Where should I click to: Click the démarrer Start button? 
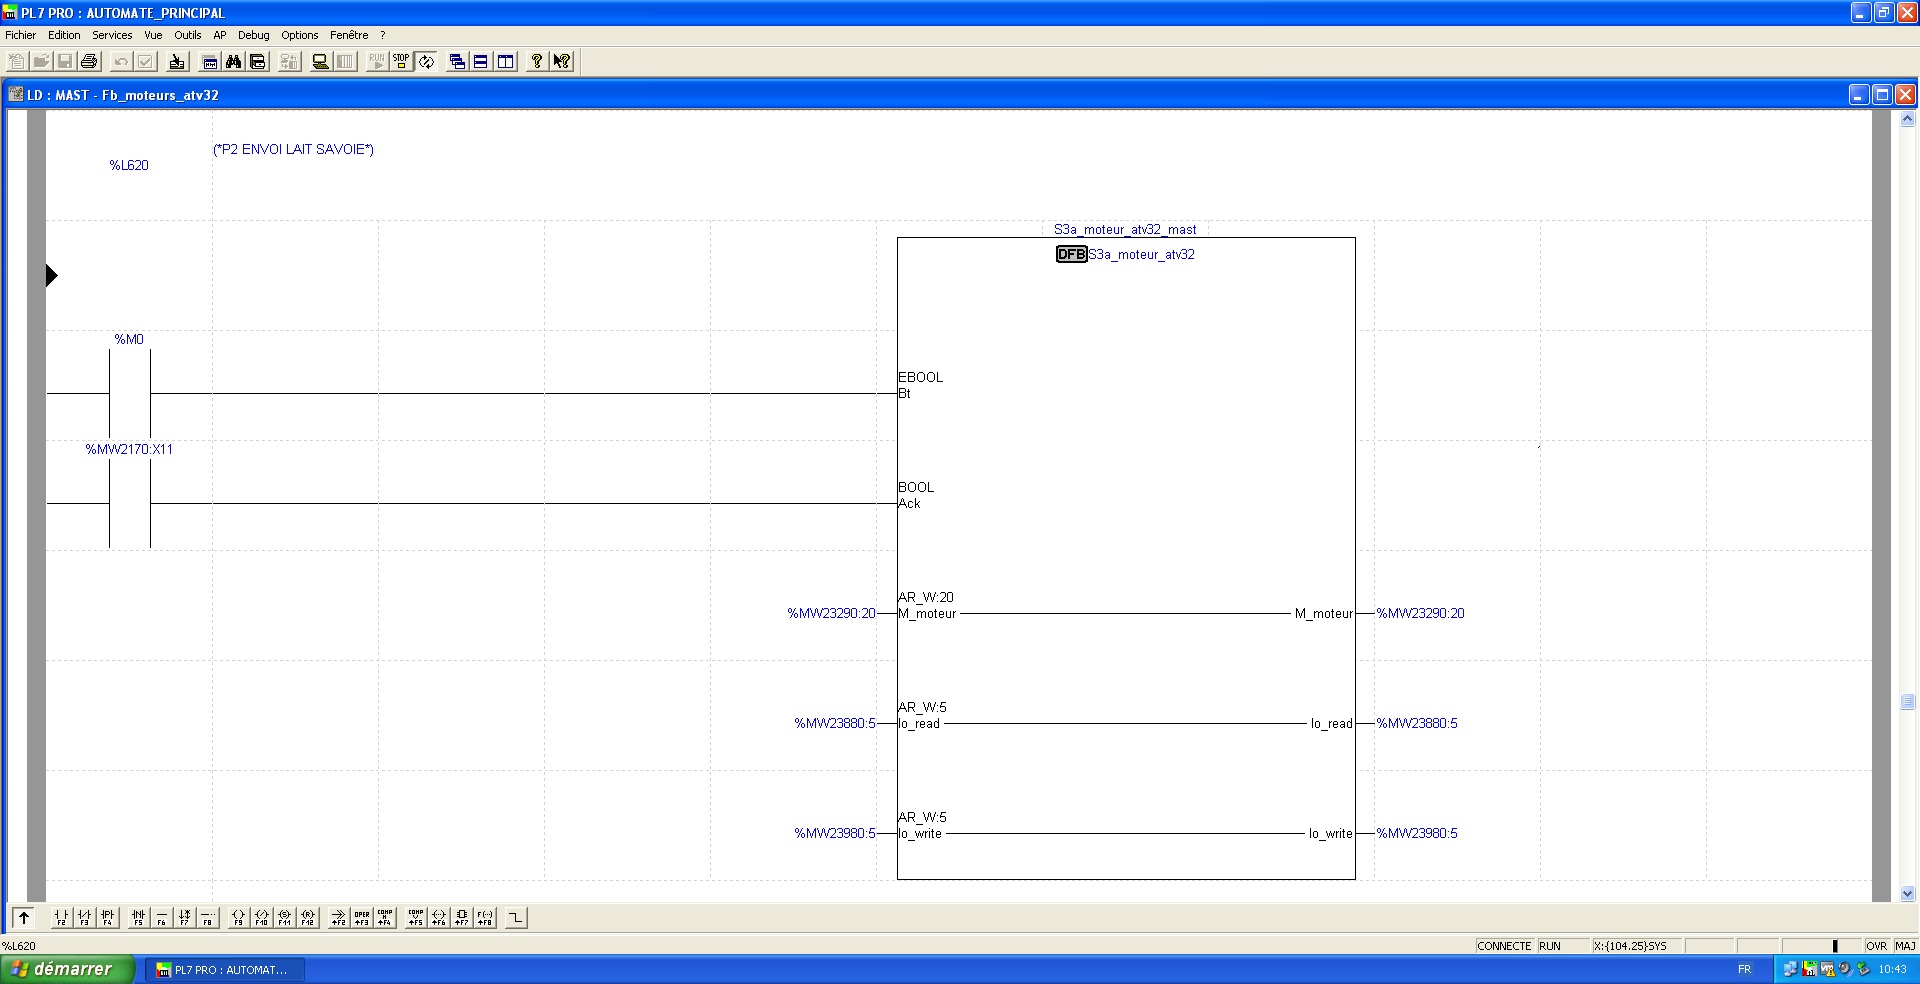(x=65, y=969)
